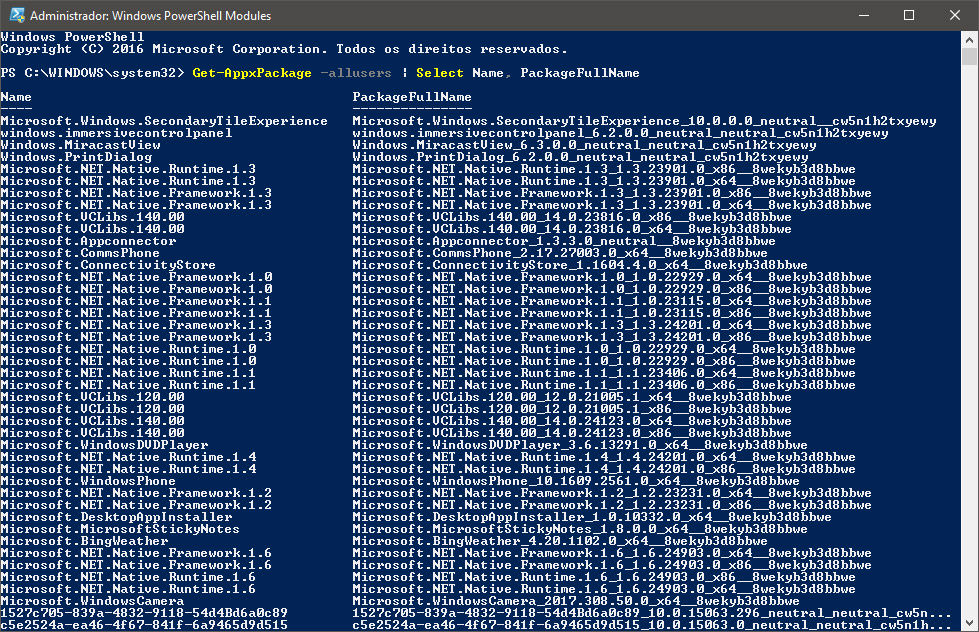Image resolution: width=979 pixels, height=632 pixels.
Task: Click Microsoft.DesktopAppInstaller in Name column
Action: 116,517
